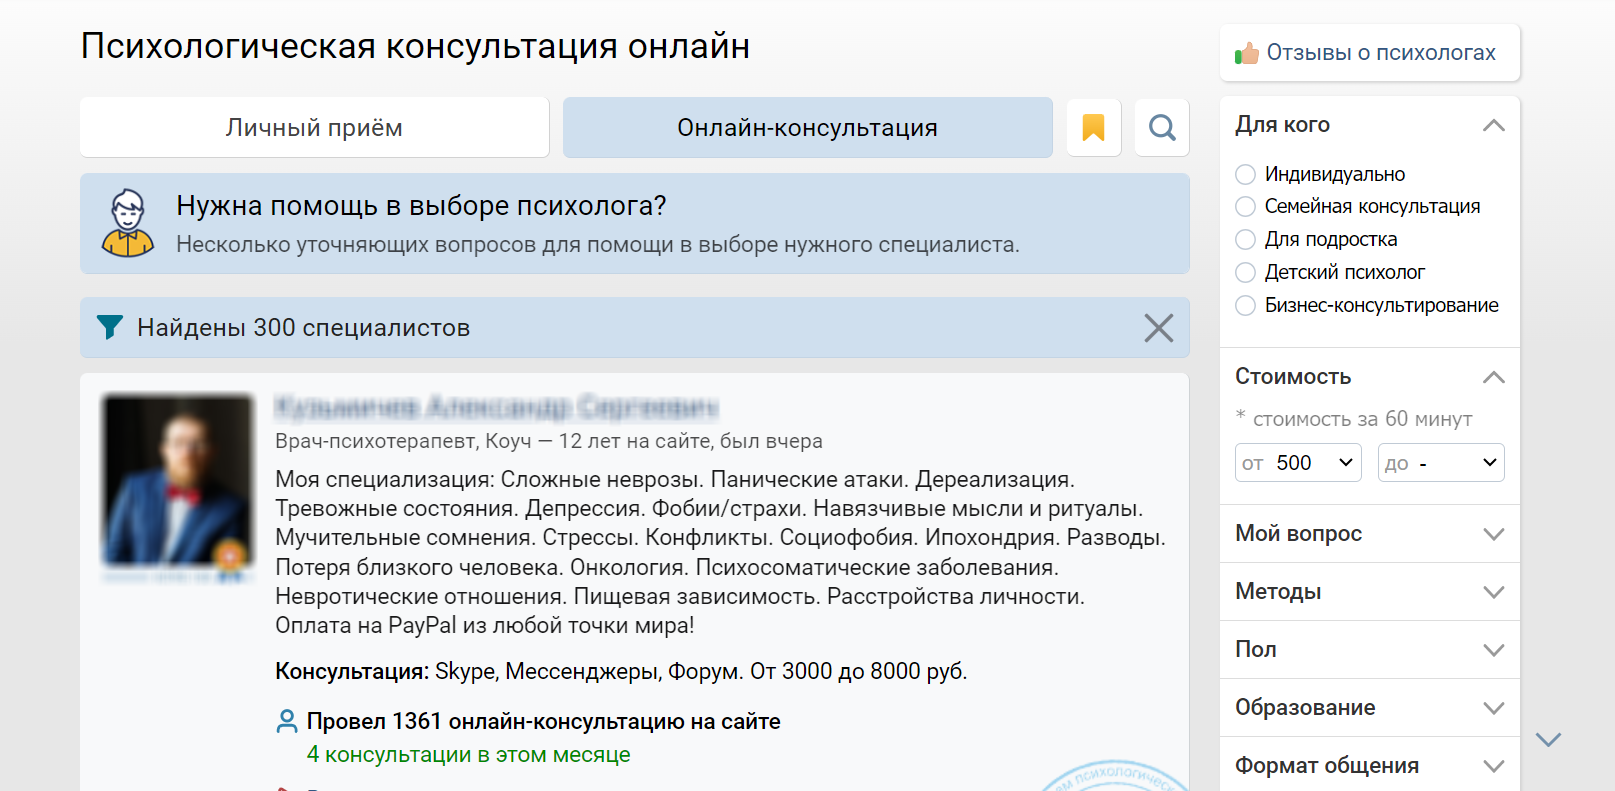This screenshot has height=791, width=1615.
Task: Choose Детский психолог radio button
Action: (1245, 273)
